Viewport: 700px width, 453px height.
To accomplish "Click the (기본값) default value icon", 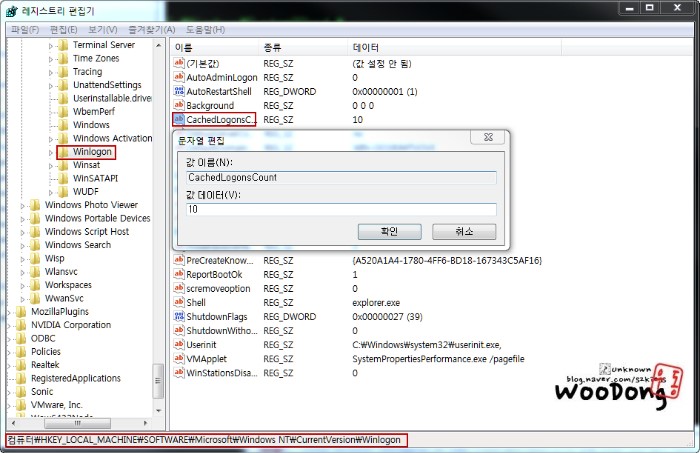I will coord(179,63).
